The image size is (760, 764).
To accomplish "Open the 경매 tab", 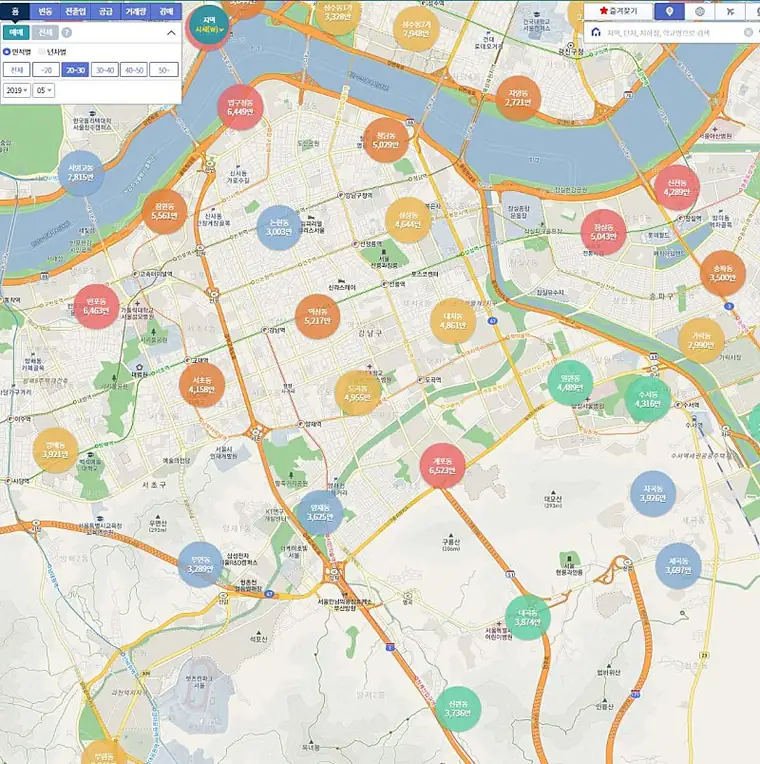I will click(167, 11).
